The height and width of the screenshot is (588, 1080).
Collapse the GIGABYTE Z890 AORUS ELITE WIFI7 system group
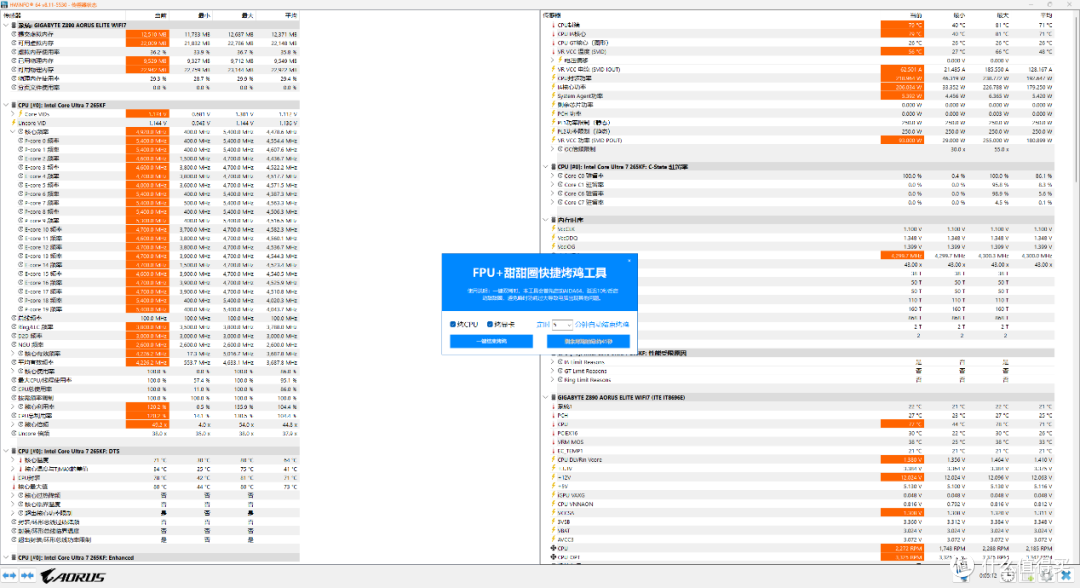[x=6, y=25]
